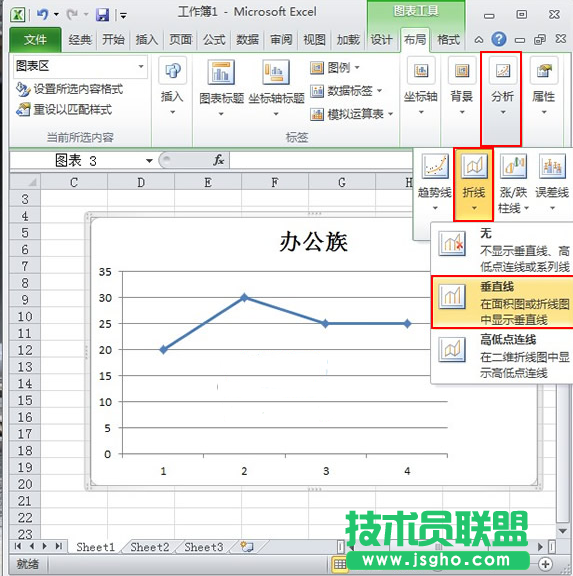
Task: Select column F header
Action: click(x=275, y=182)
